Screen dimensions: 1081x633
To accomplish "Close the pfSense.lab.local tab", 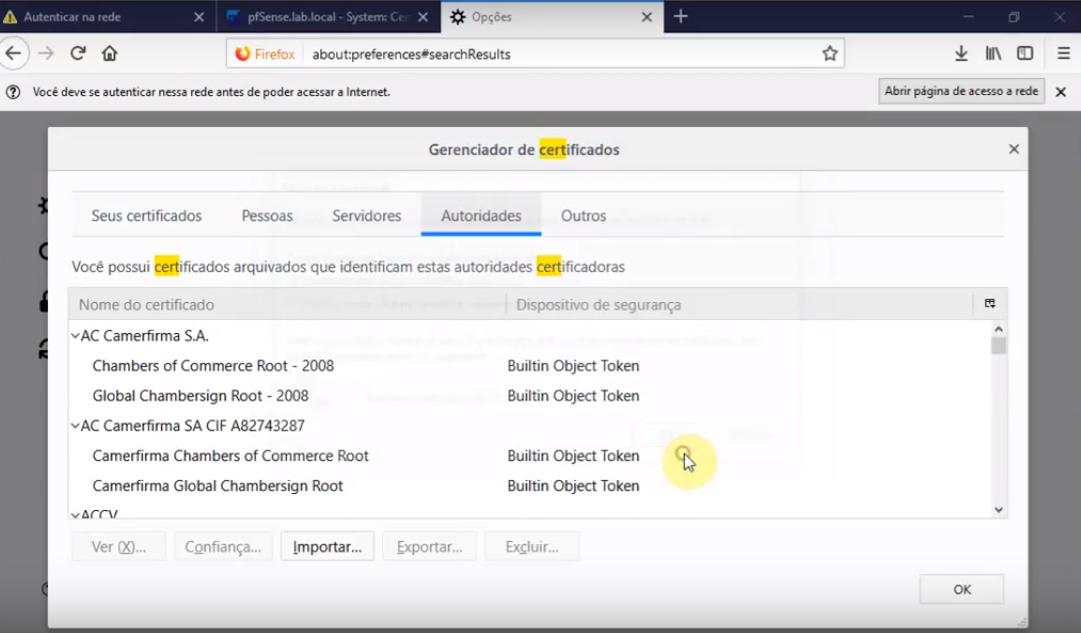I will [x=423, y=17].
